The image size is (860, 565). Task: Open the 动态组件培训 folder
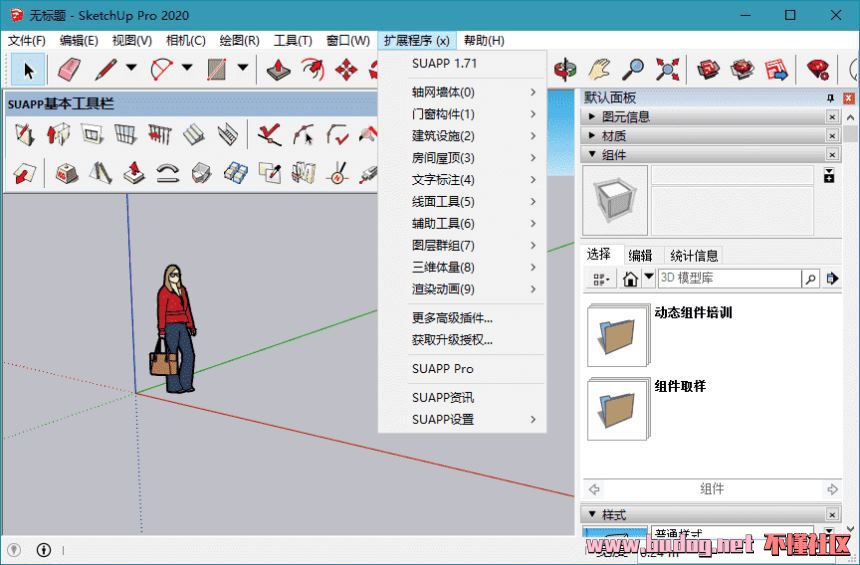click(x=618, y=335)
